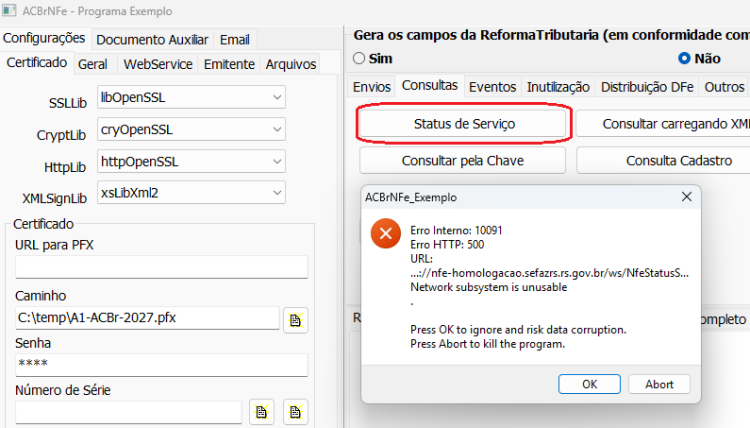Open the Emitente sub-tab
The width and height of the screenshot is (750, 428).
coord(229,64)
